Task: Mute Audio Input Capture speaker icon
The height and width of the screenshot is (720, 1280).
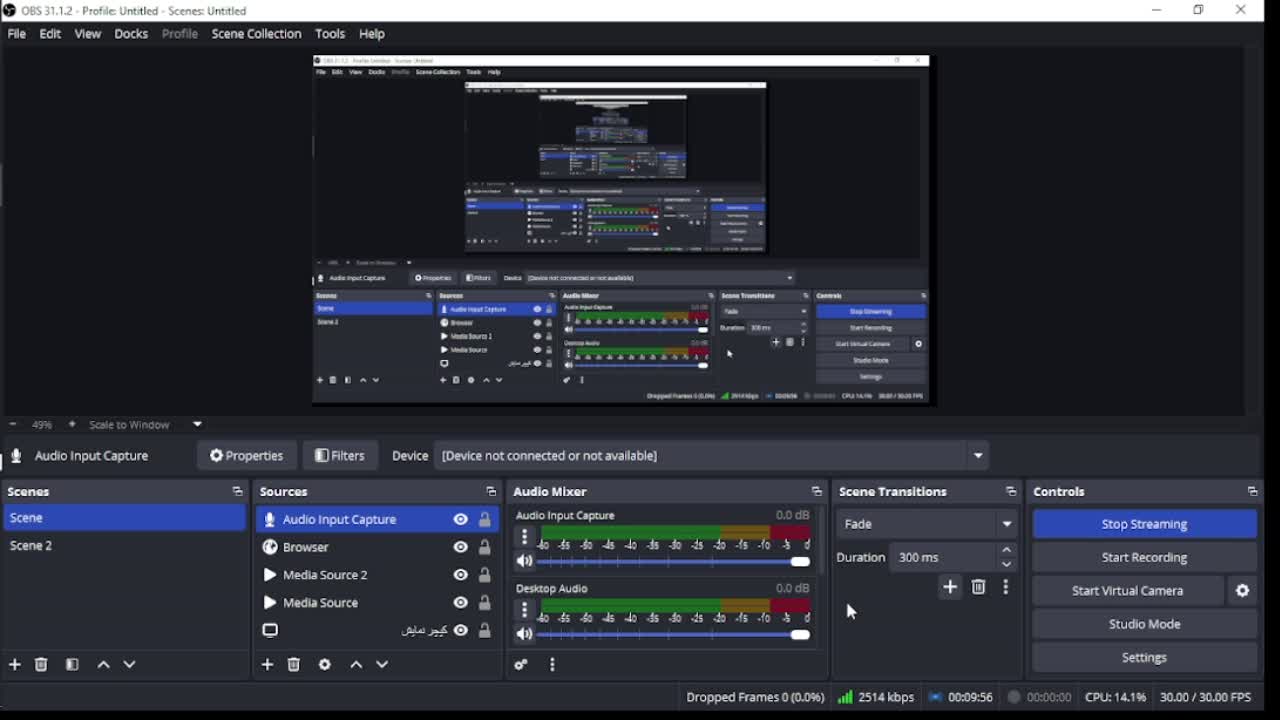Action: [x=524, y=561]
